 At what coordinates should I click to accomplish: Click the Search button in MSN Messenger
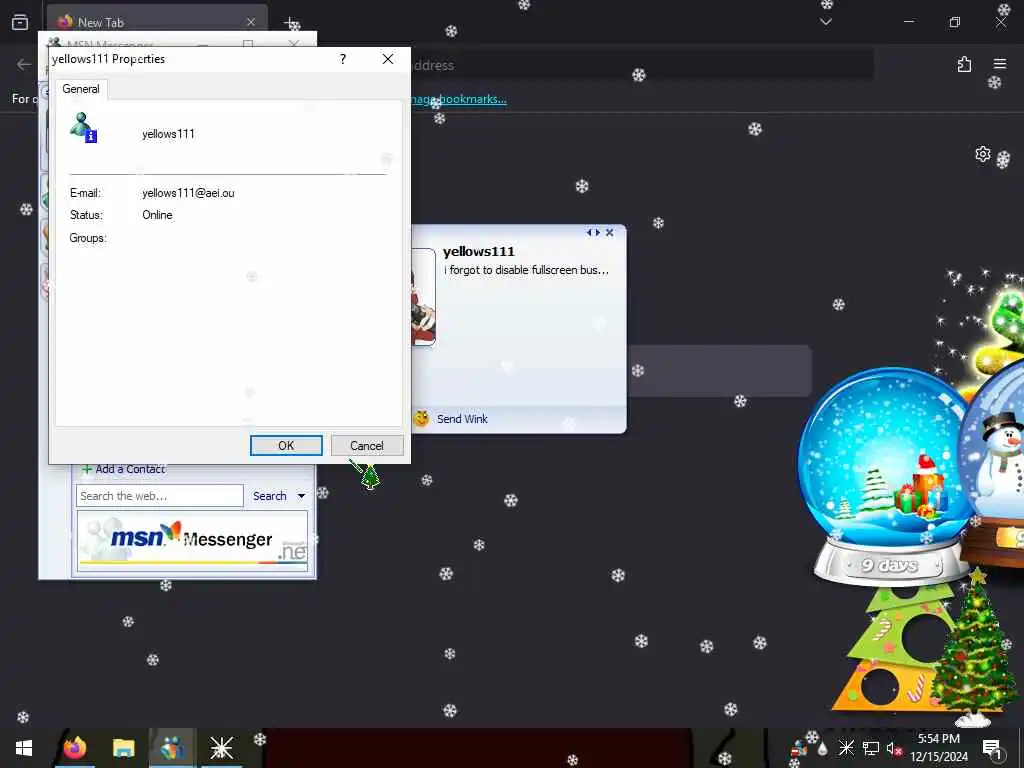[270, 496]
